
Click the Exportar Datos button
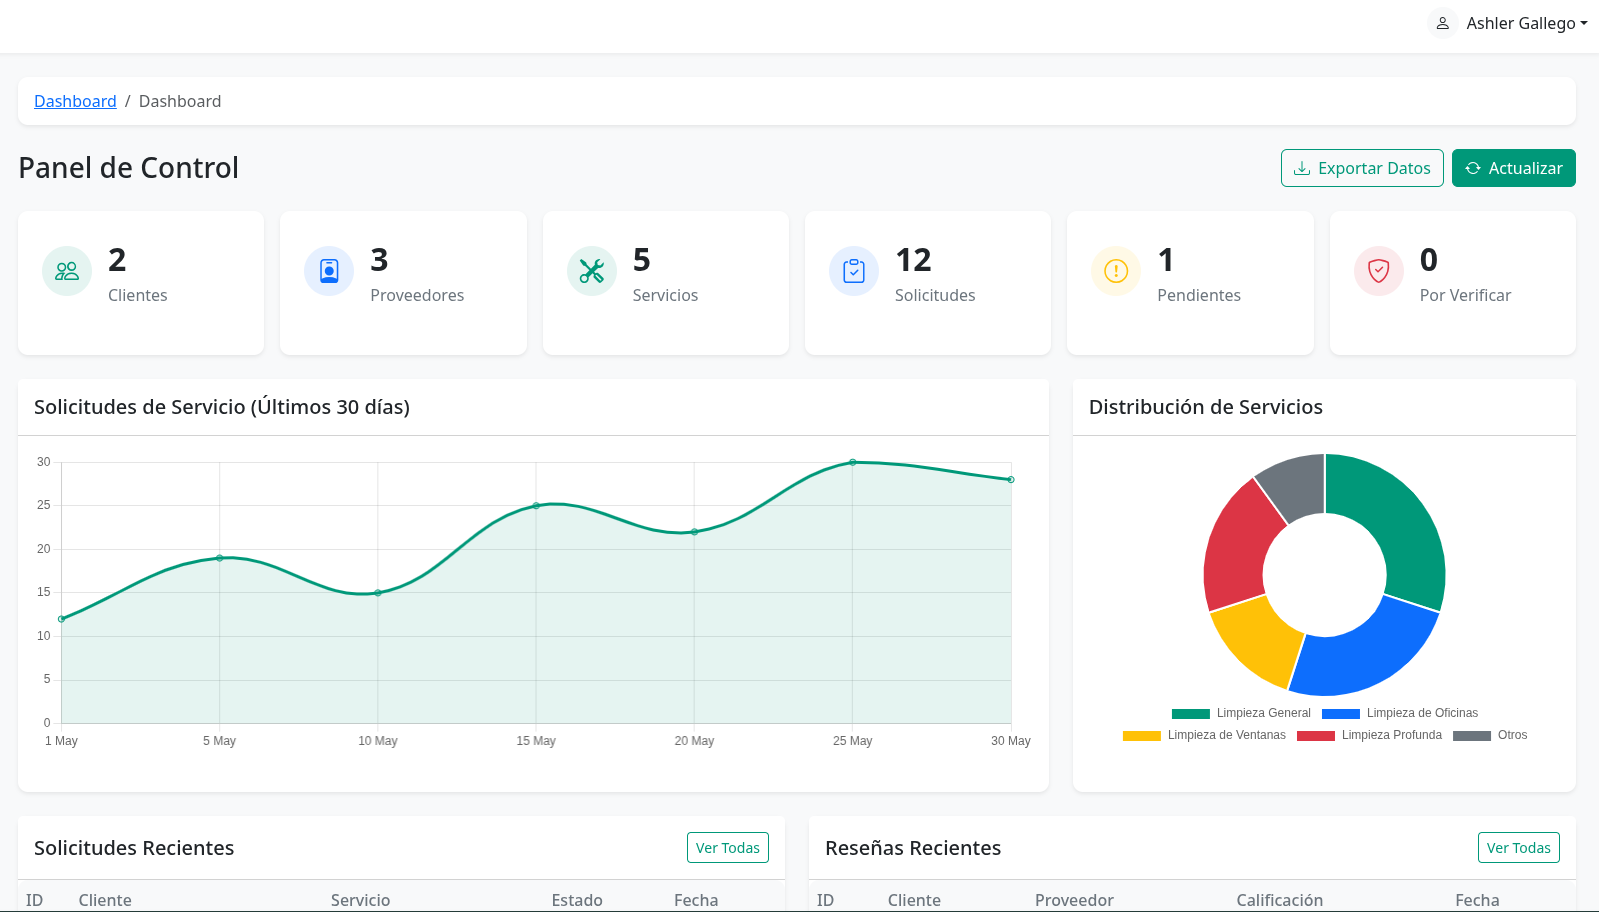click(x=1362, y=168)
